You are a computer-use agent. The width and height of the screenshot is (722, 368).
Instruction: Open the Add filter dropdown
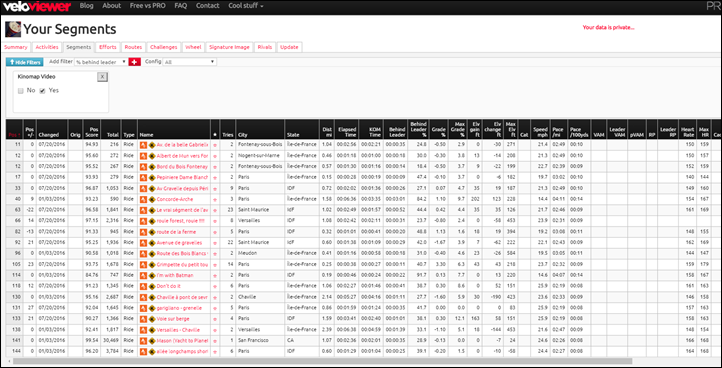pos(101,62)
